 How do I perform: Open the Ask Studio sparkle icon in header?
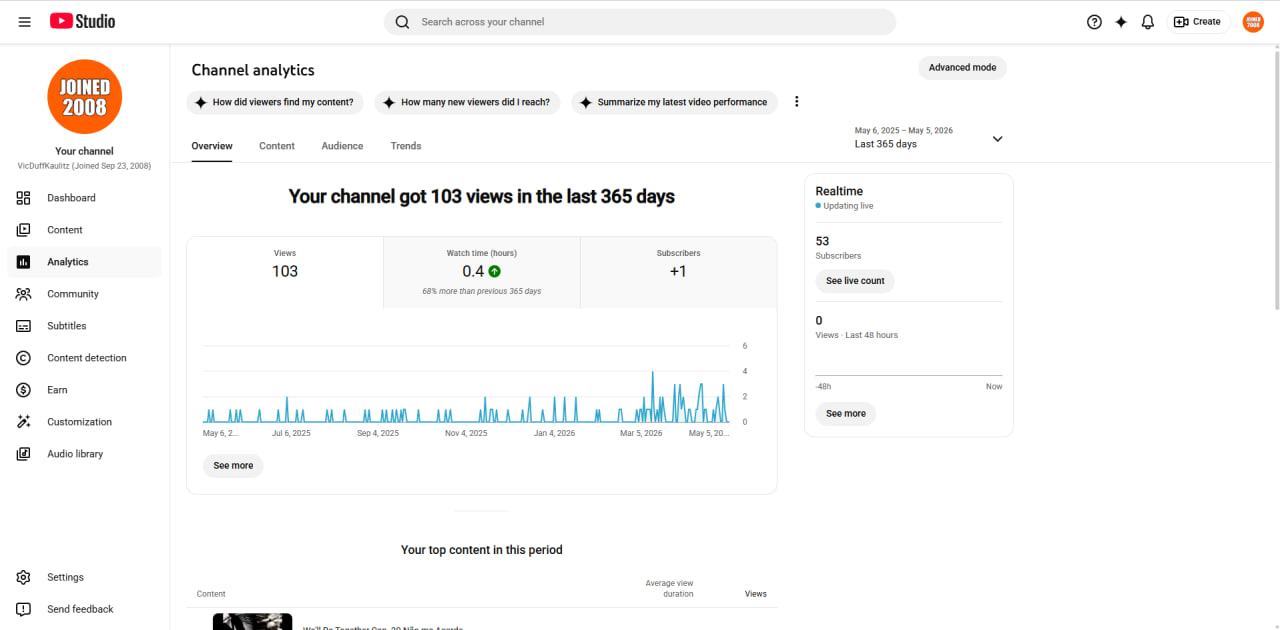pos(1121,22)
